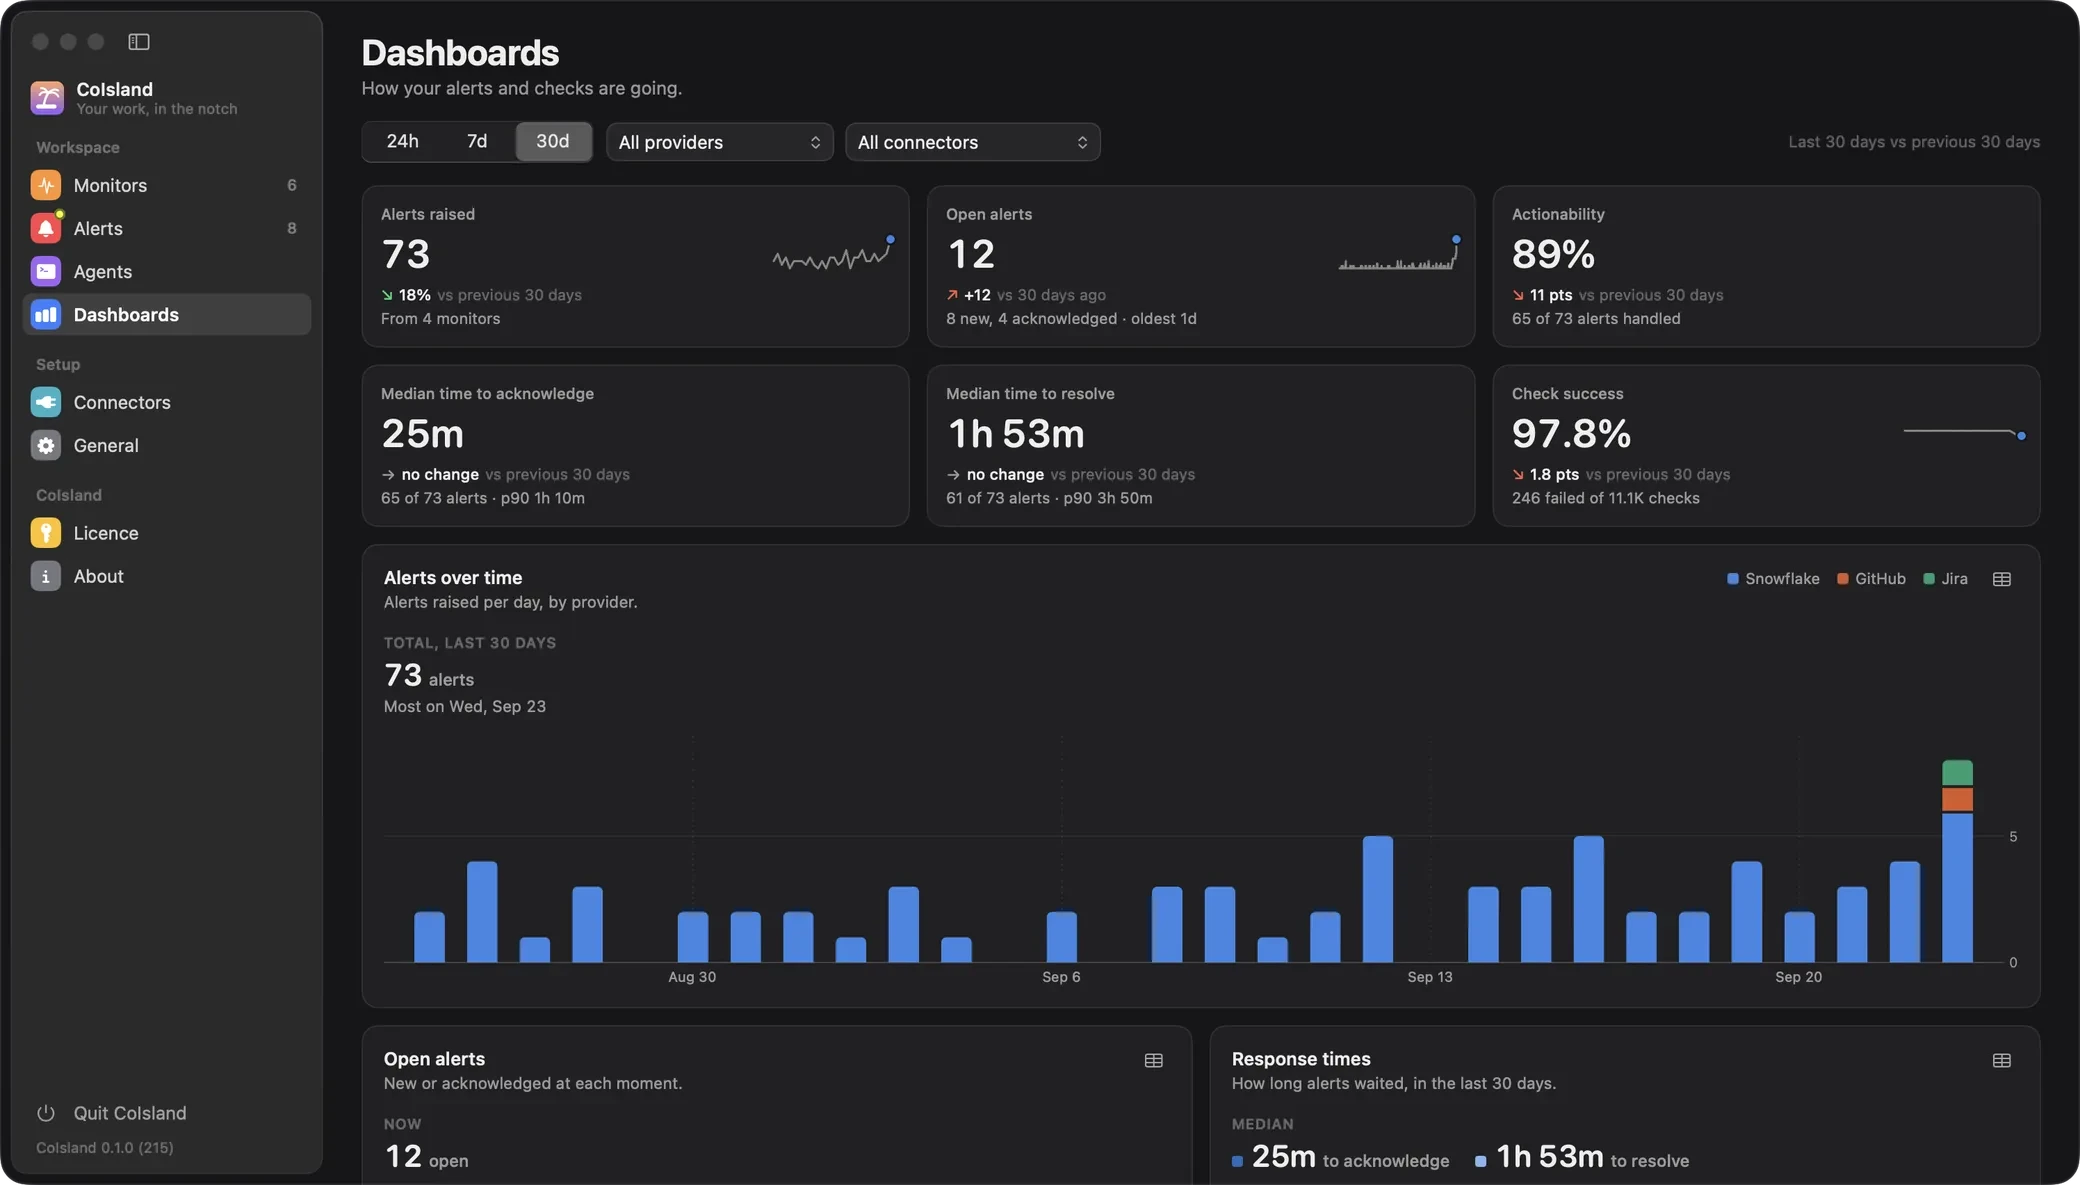This screenshot has width=2080, height=1185.
Task: Click the Open alerts 12 card
Action: click(x=1200, y=266)
